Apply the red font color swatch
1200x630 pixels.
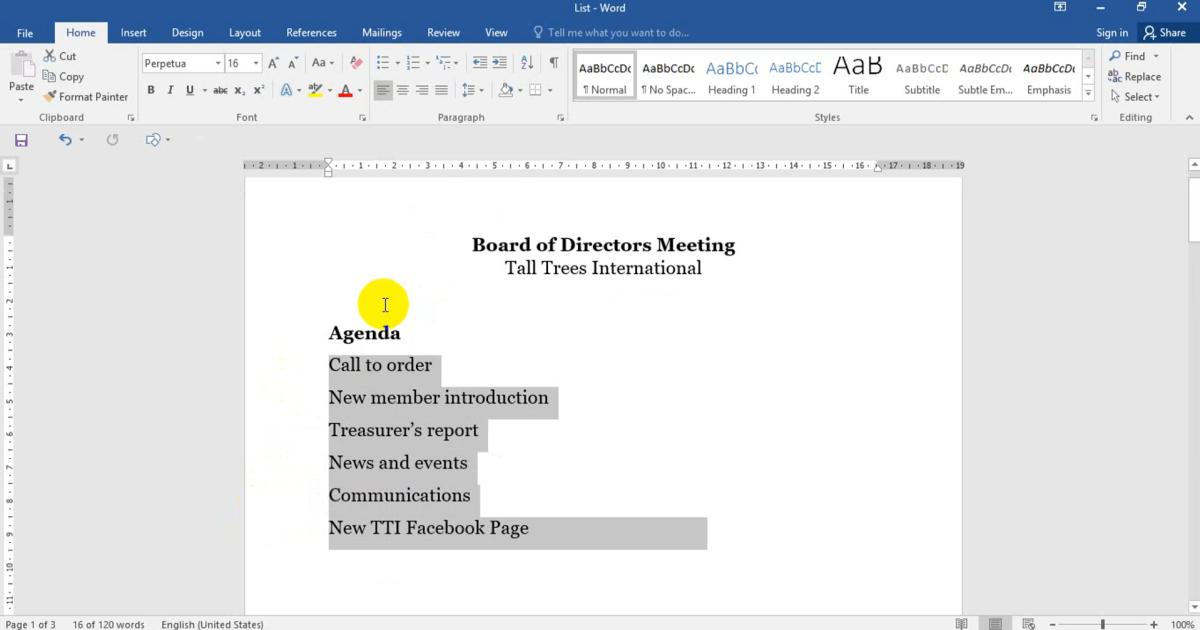[x=345, y=90]
